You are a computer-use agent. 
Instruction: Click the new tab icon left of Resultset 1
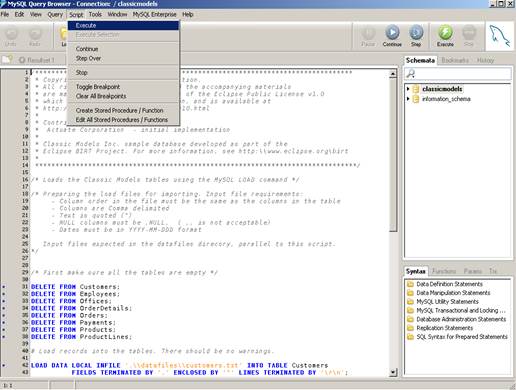click(7, 60)
